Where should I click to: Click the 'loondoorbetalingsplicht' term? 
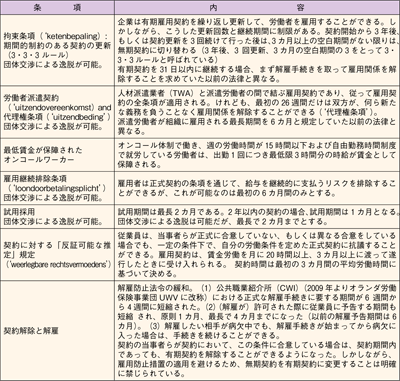click(x=57, y=188)
